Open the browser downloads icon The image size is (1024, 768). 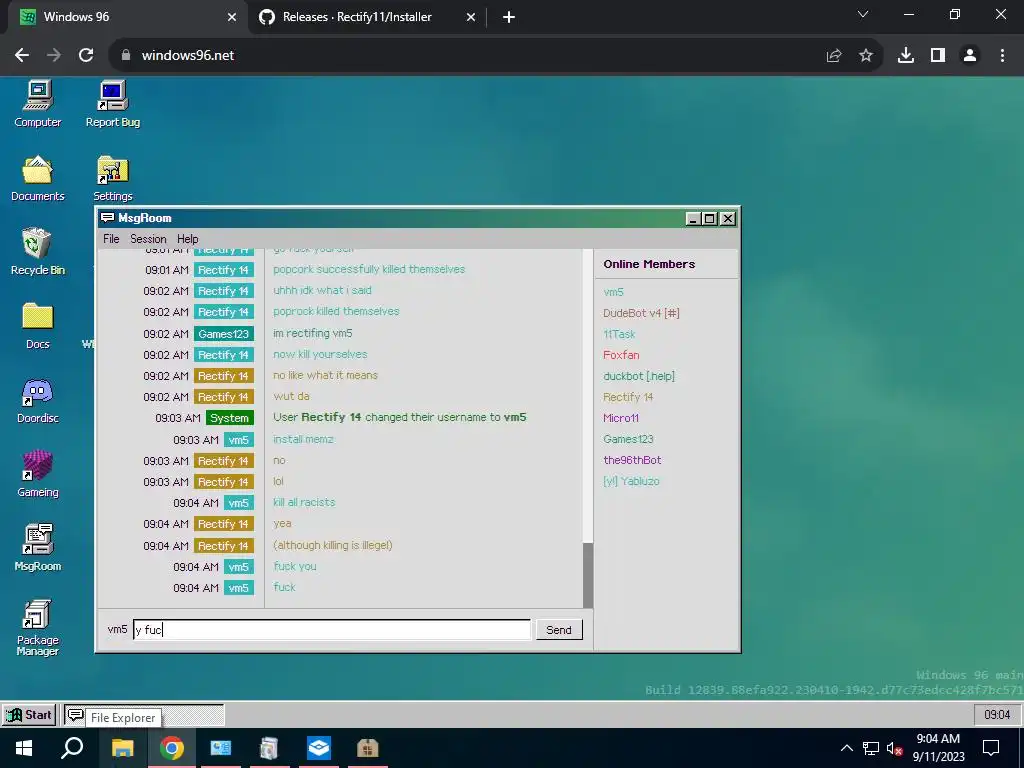[906, 56]
